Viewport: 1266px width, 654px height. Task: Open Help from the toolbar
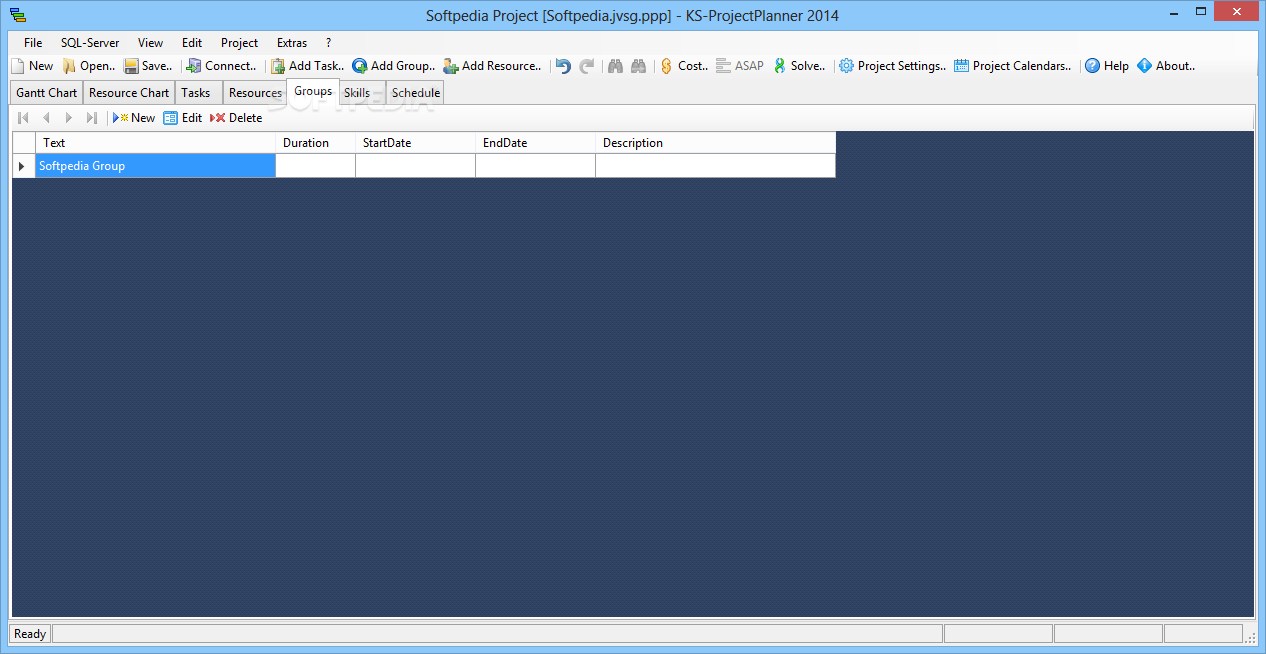click(x=1107, y=66)
